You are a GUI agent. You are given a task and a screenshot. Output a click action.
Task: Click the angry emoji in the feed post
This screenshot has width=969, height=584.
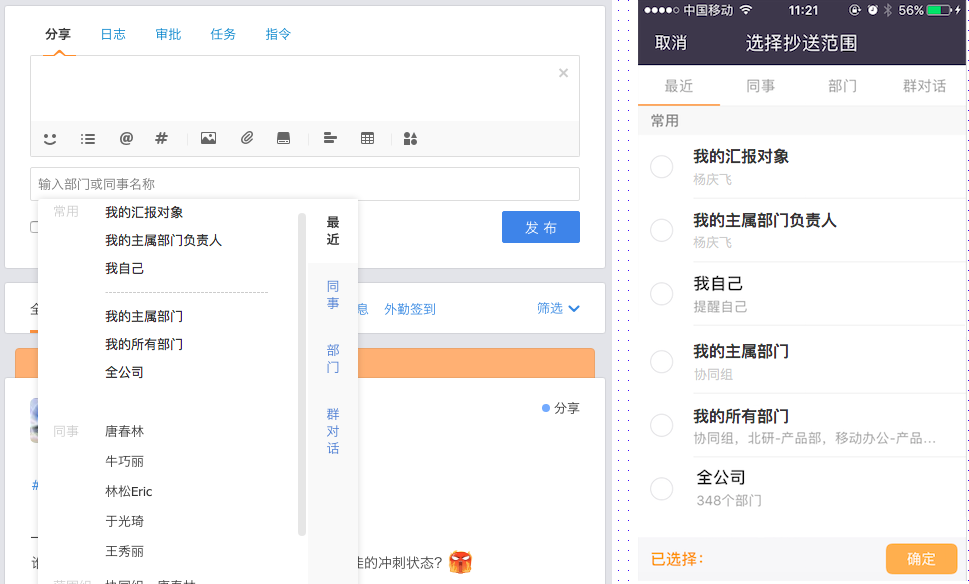pos(460,562)
